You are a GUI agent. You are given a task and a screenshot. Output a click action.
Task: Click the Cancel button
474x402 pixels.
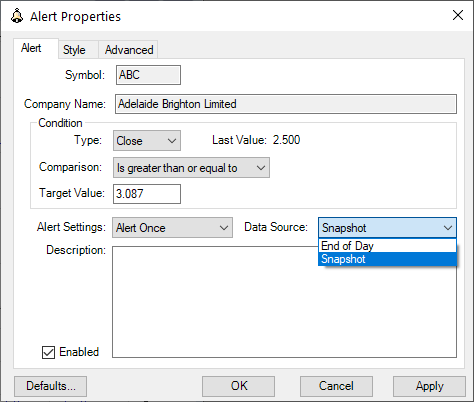[336, 386]
